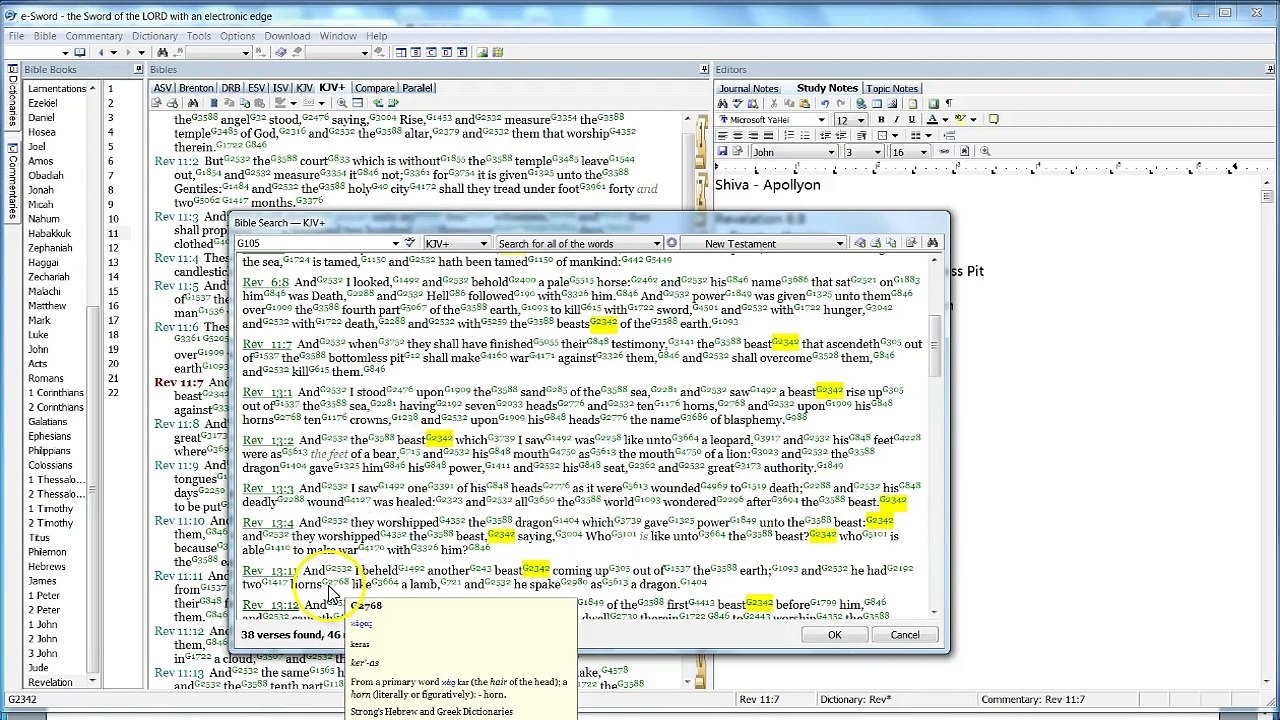Click the round options icon before New Testament

[672, 243]
